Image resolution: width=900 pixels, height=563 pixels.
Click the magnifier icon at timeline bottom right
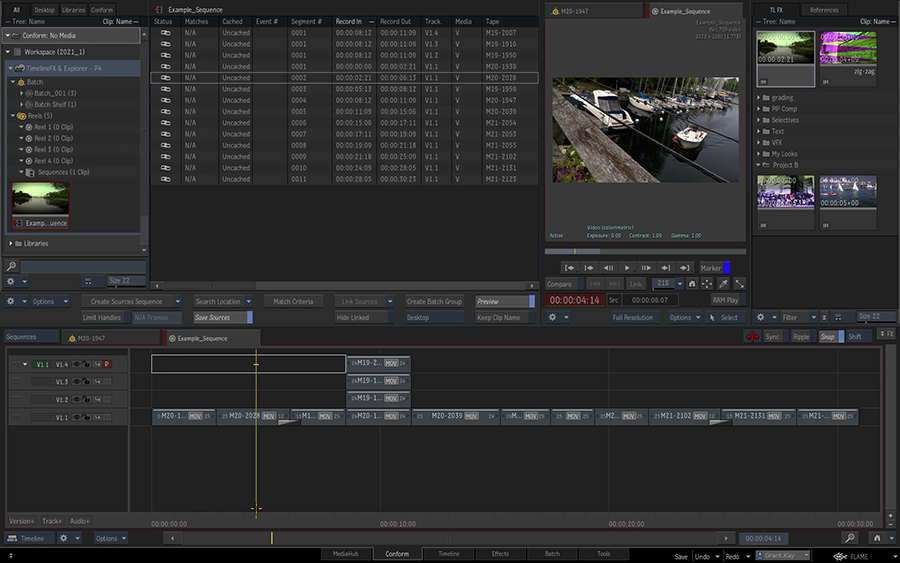point(850,538)
